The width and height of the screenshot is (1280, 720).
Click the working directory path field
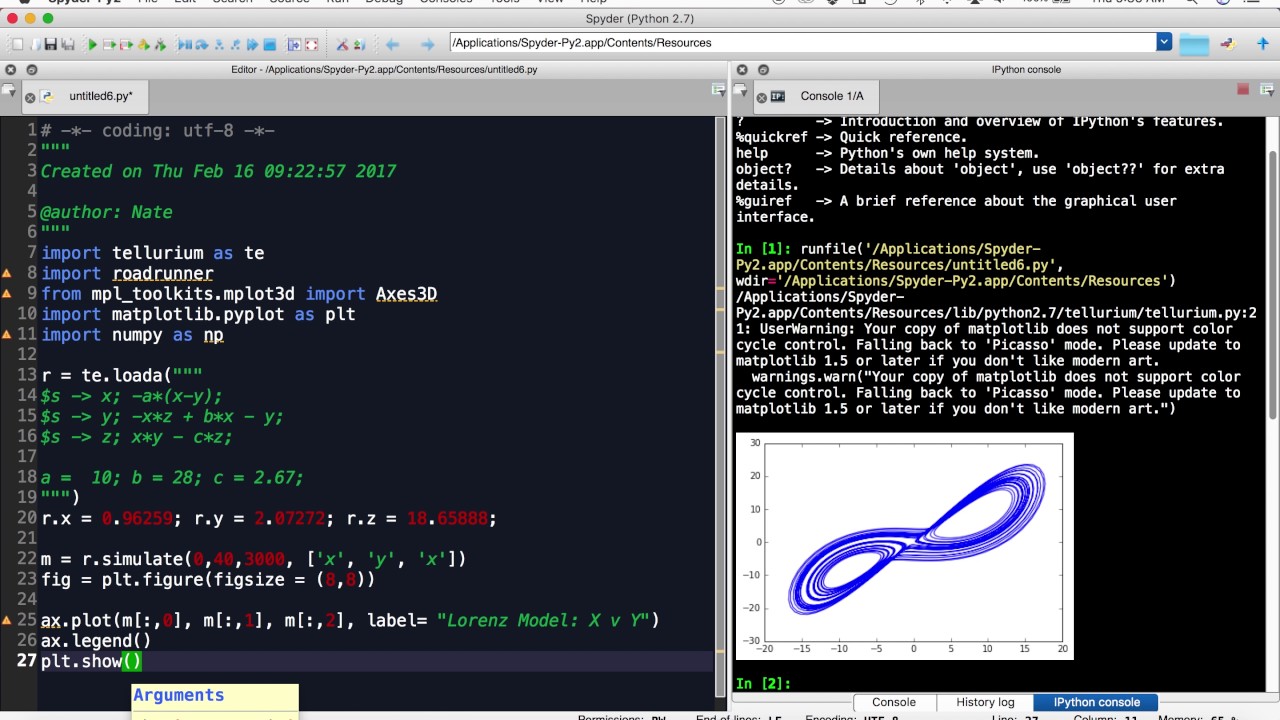(x=803, y=42)
